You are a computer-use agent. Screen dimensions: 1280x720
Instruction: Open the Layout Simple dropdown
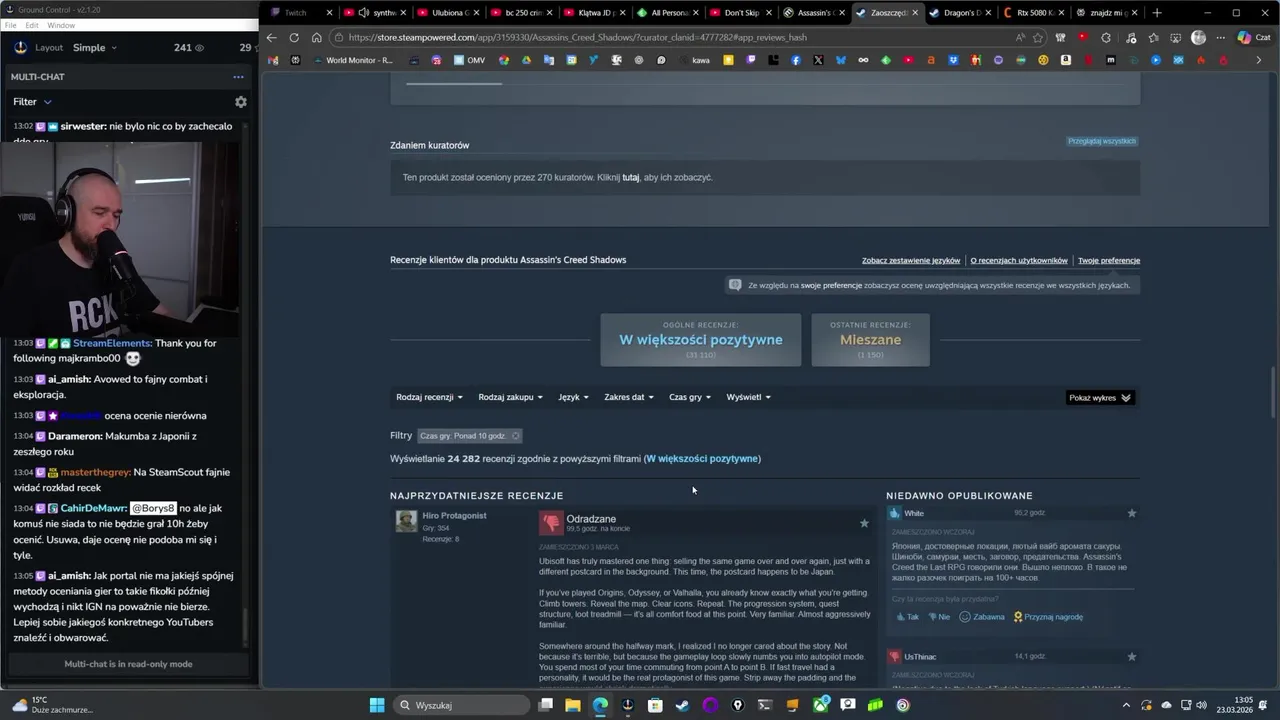click(x=95, y=48)
